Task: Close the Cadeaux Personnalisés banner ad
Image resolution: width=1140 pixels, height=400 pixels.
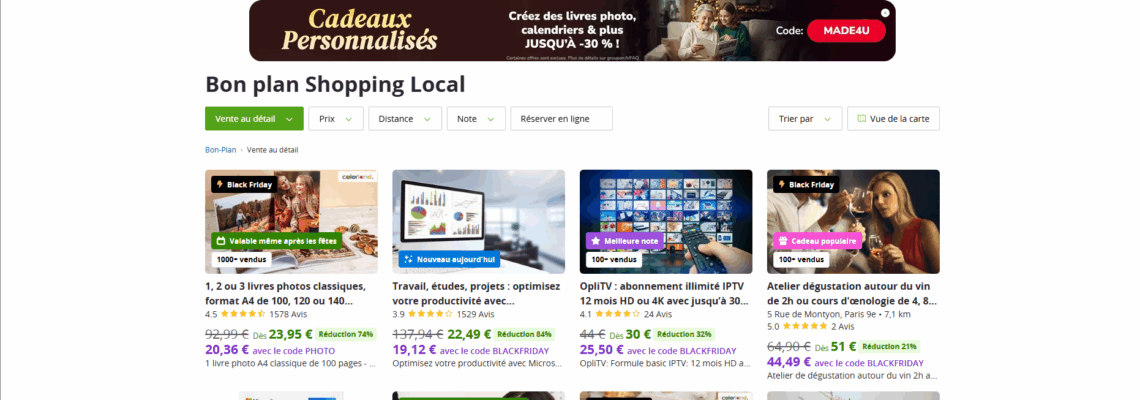Action: pos(885,12)
